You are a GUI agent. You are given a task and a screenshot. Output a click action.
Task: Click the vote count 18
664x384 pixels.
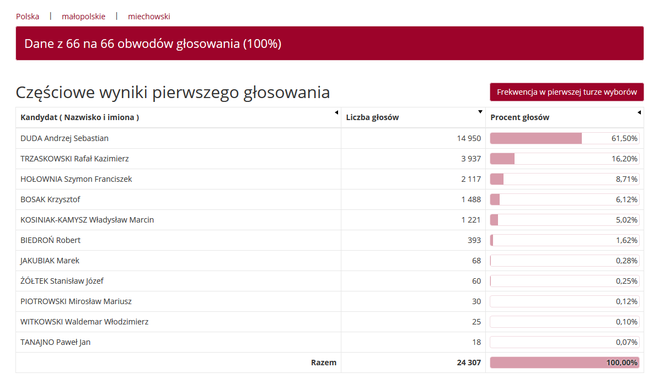tap(476, 342)
